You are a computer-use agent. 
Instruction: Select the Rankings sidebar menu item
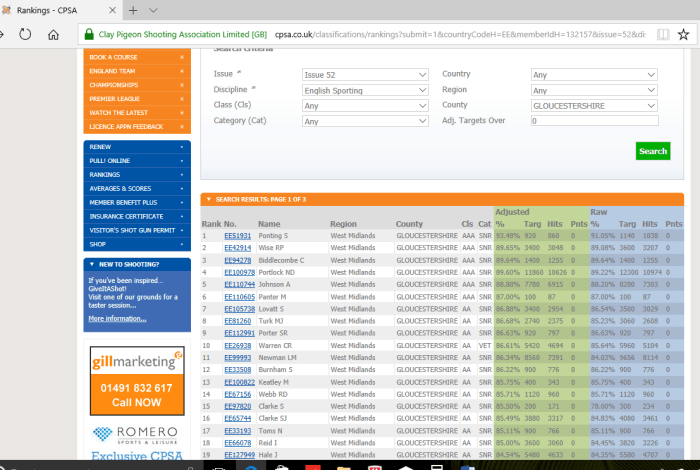click(x=136, y=174)
